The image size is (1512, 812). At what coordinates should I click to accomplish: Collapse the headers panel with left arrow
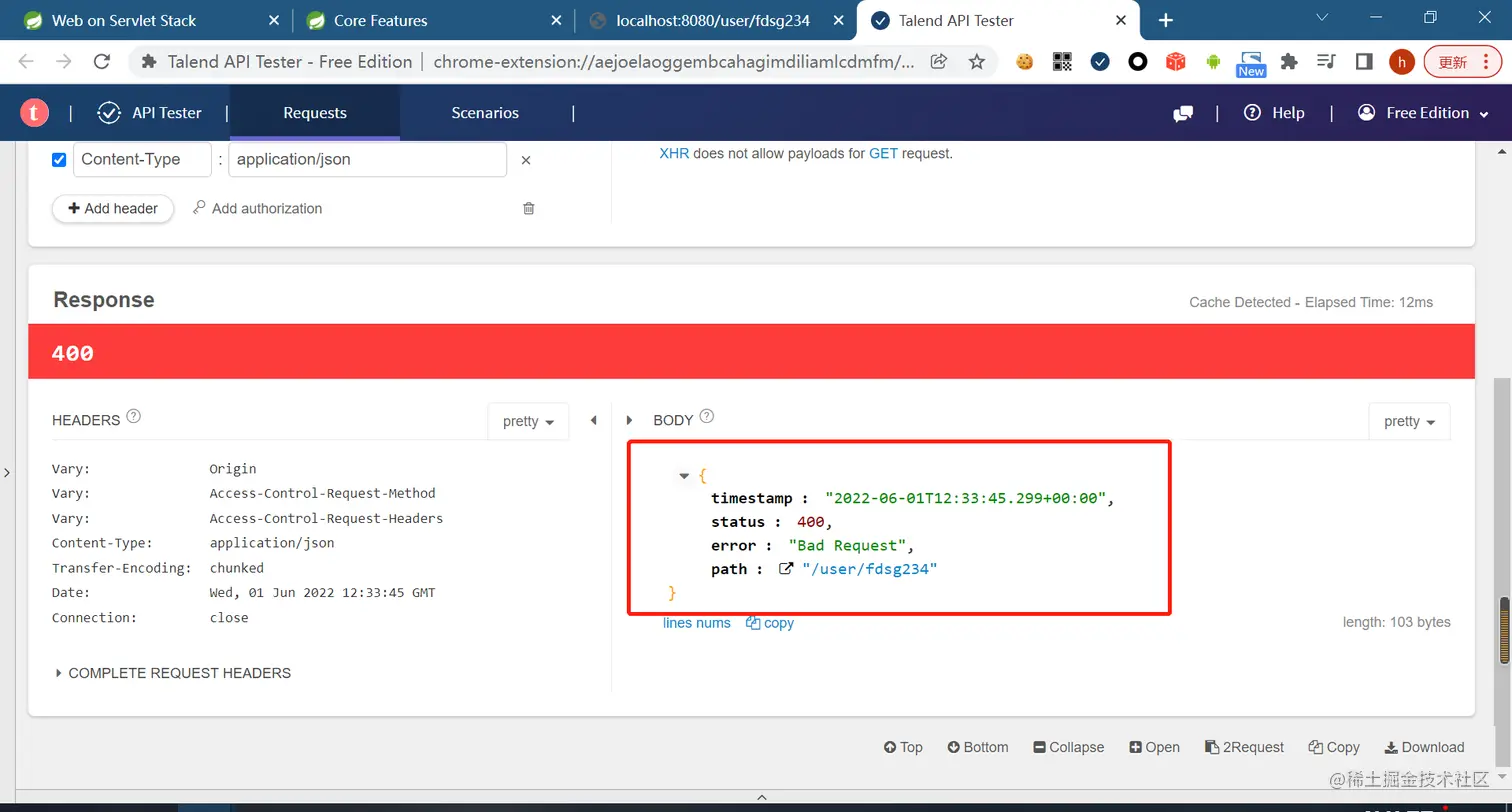point(593,421)
